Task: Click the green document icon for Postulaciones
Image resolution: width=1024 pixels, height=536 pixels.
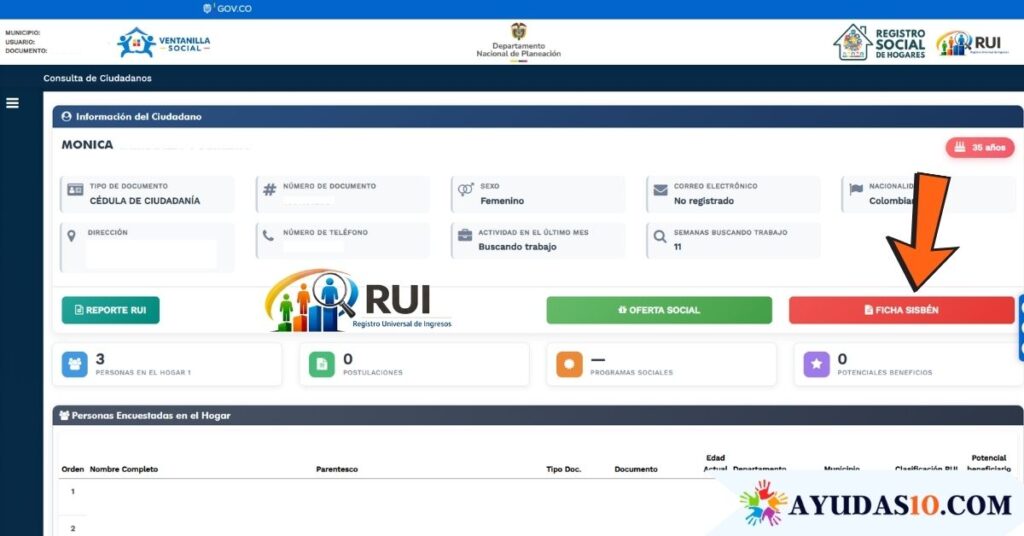Action: [321, 364]
